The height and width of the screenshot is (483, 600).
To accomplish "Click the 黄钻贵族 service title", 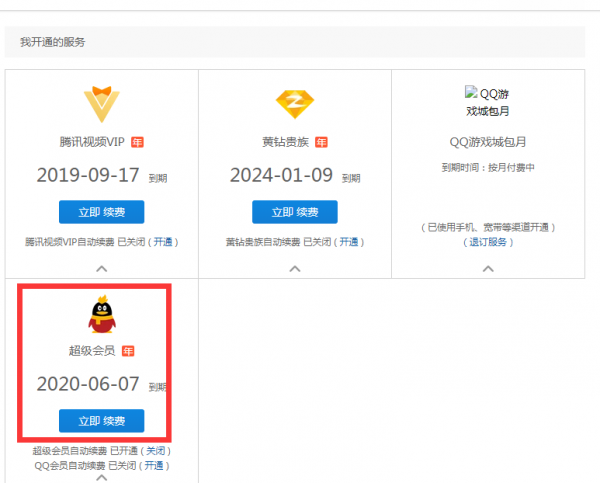I will (285, 142).
